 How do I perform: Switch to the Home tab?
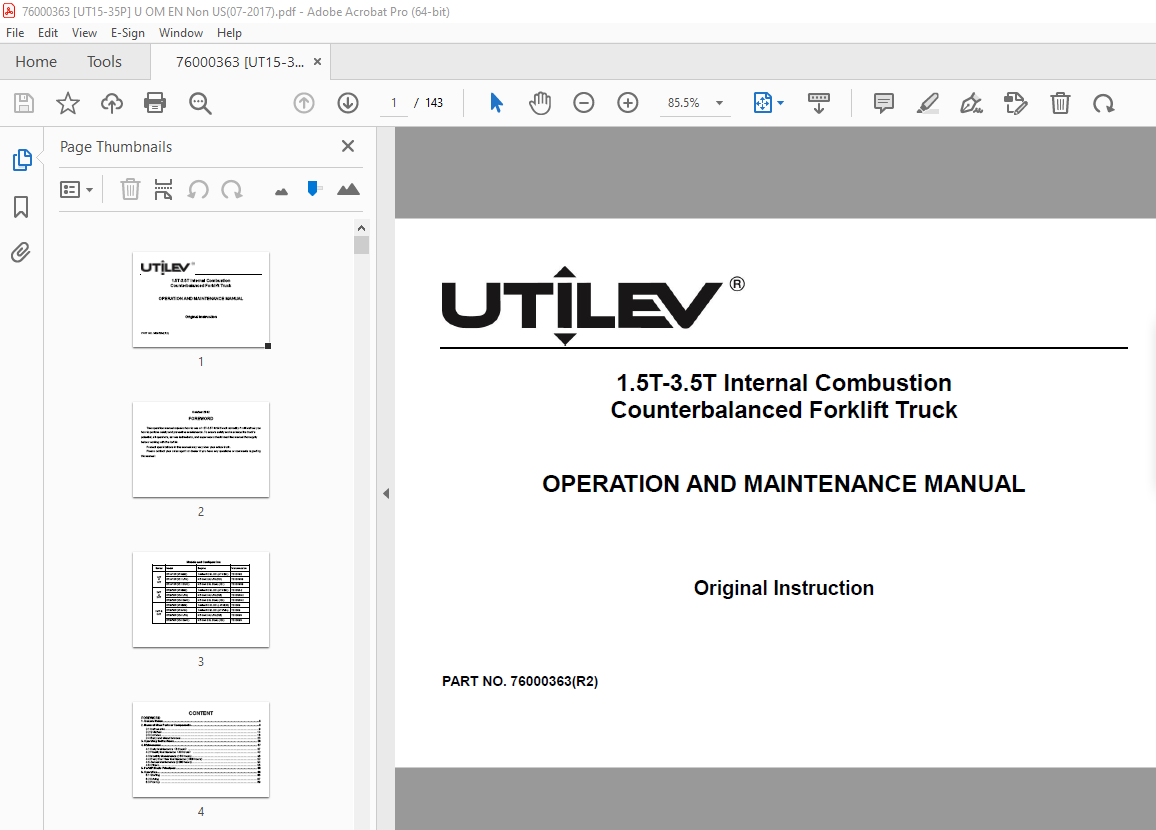click(36, 62)
